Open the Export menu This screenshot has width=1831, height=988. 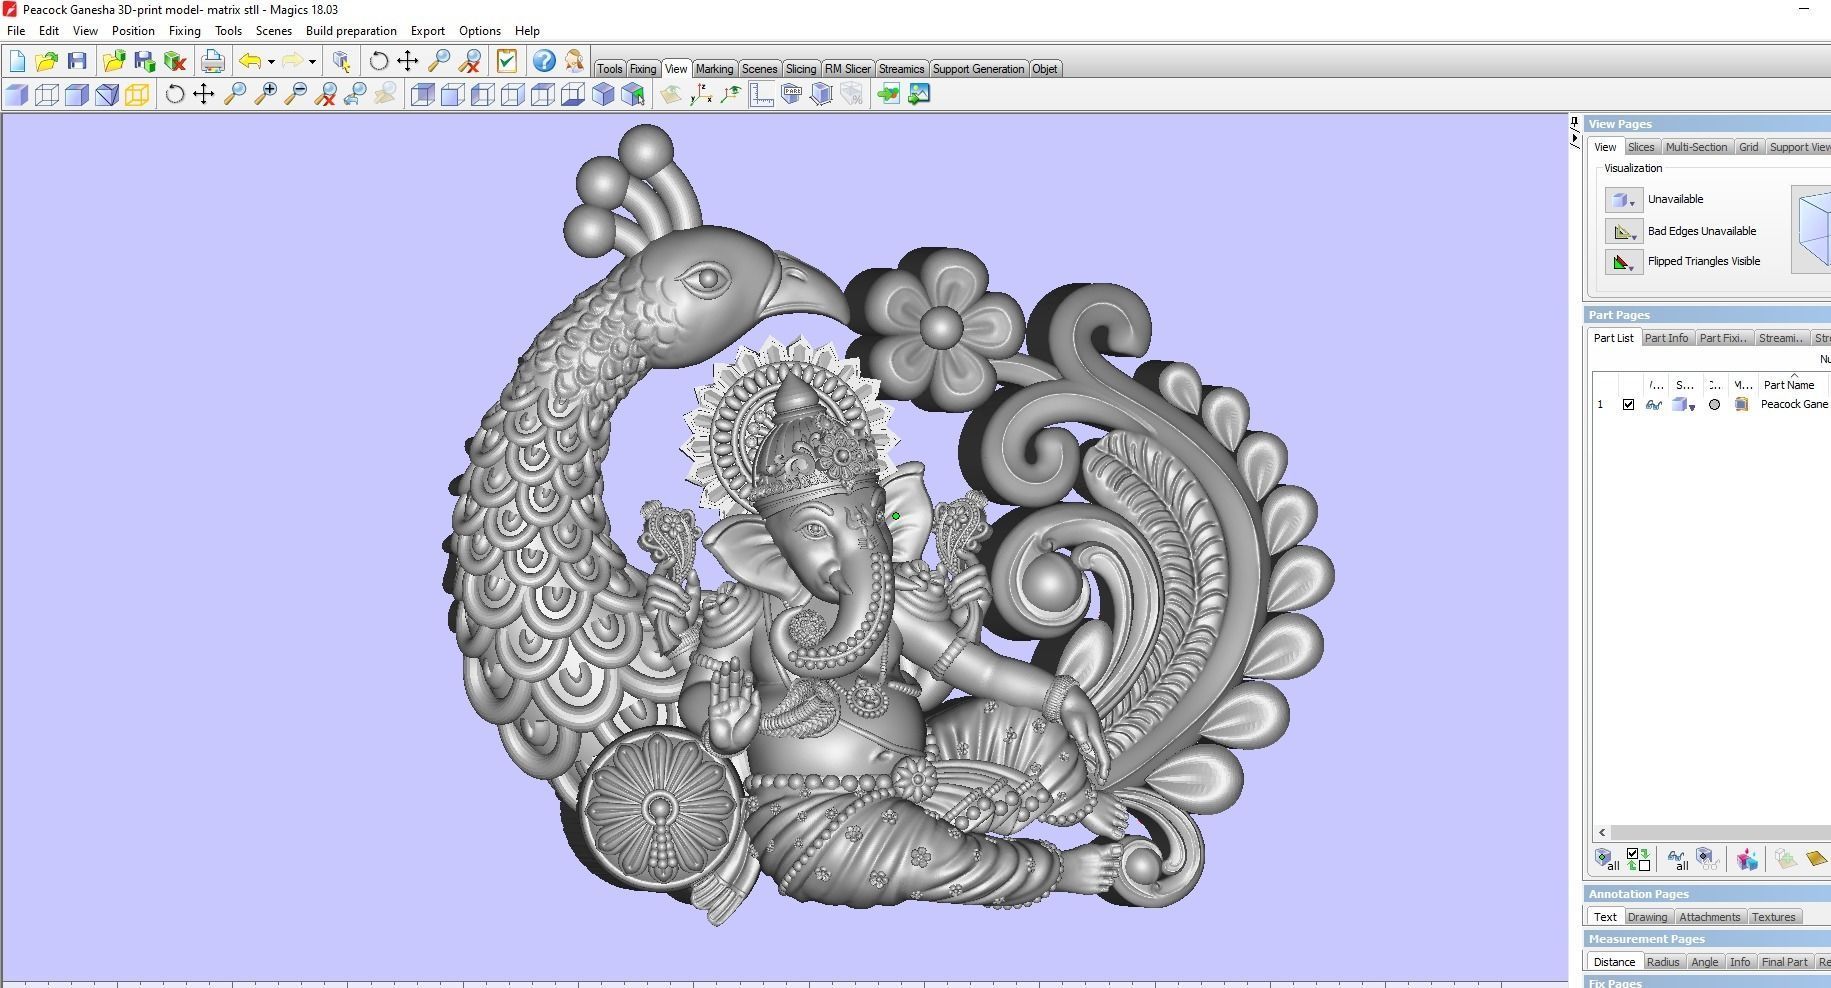tap(428, 31)
